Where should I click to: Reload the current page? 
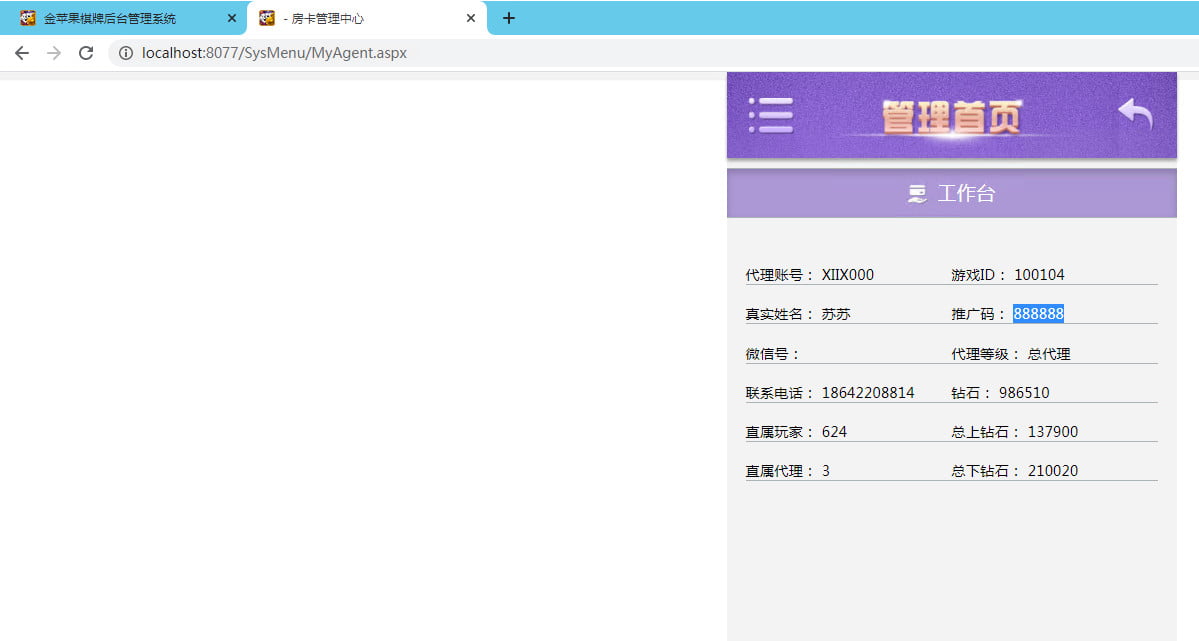86,53
